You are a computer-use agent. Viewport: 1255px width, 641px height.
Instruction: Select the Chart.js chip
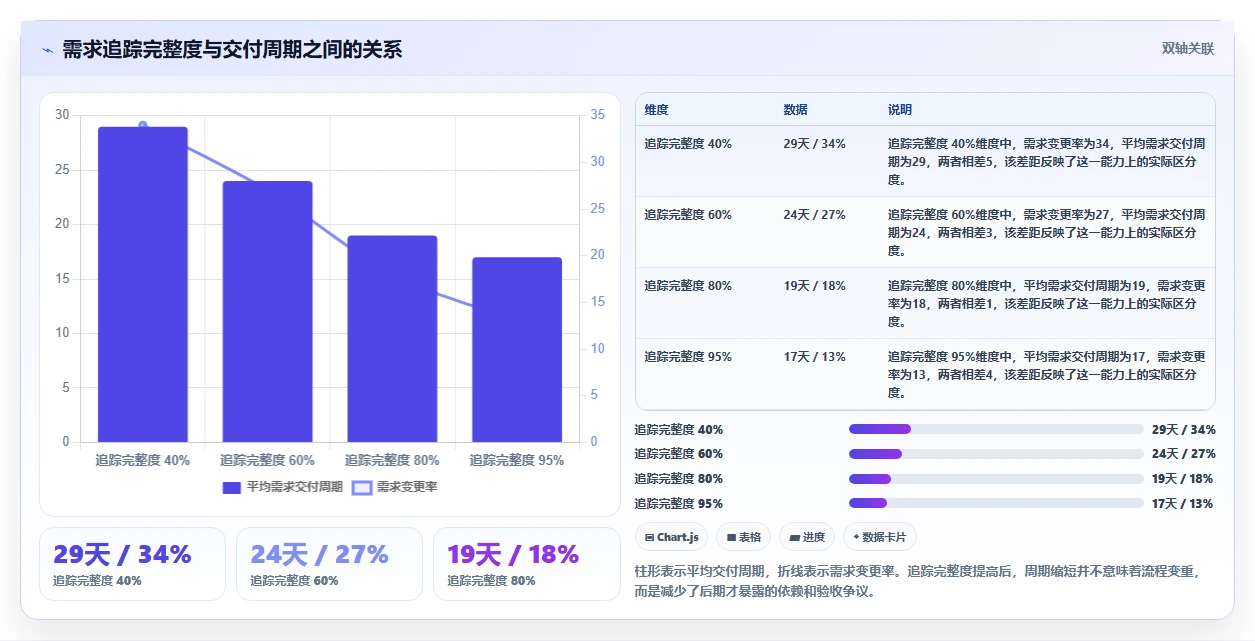tap(671, 537)
